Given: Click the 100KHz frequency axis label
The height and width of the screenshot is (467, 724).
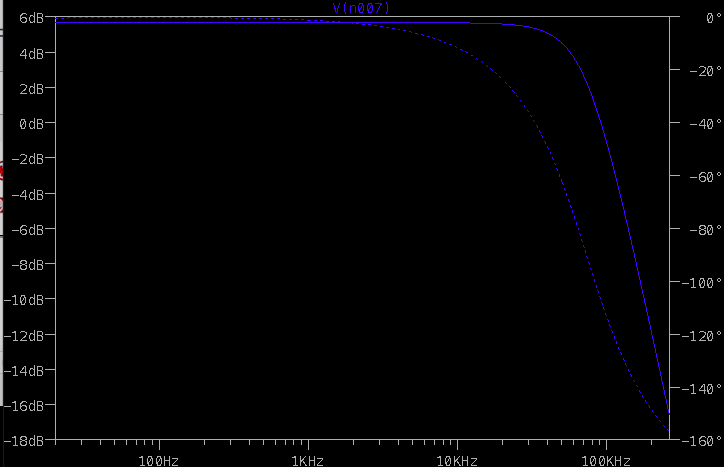Looking at the screenshot, I should point(606,461).
